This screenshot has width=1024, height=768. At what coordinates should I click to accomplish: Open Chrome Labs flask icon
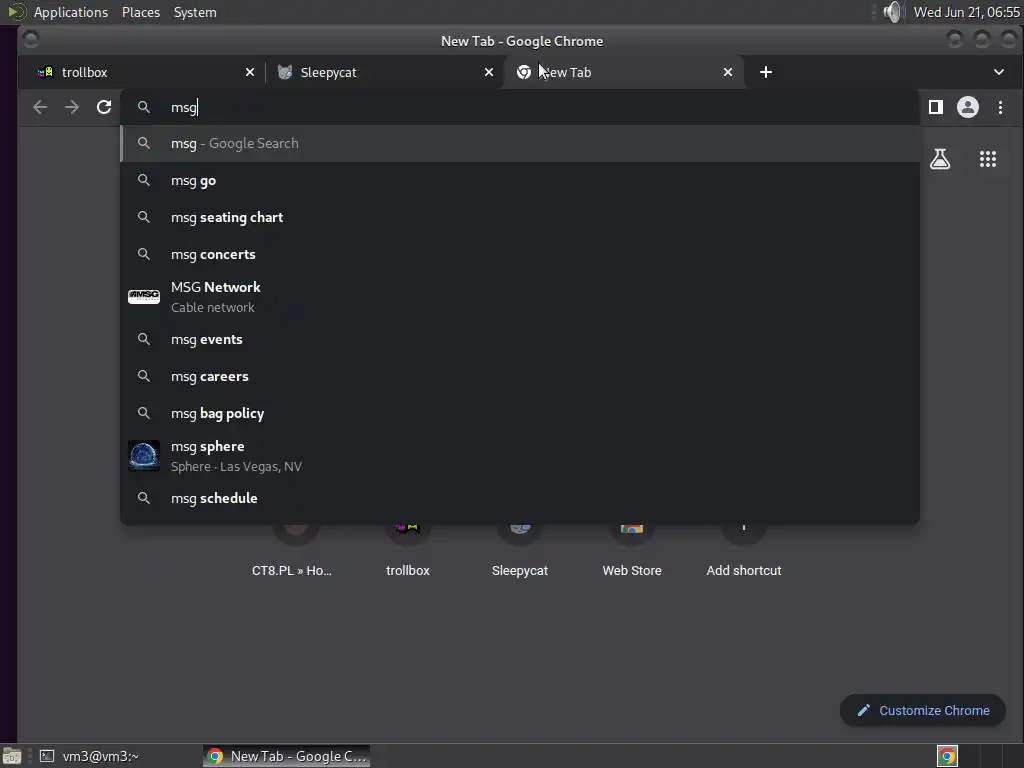(x=940, y=159)
